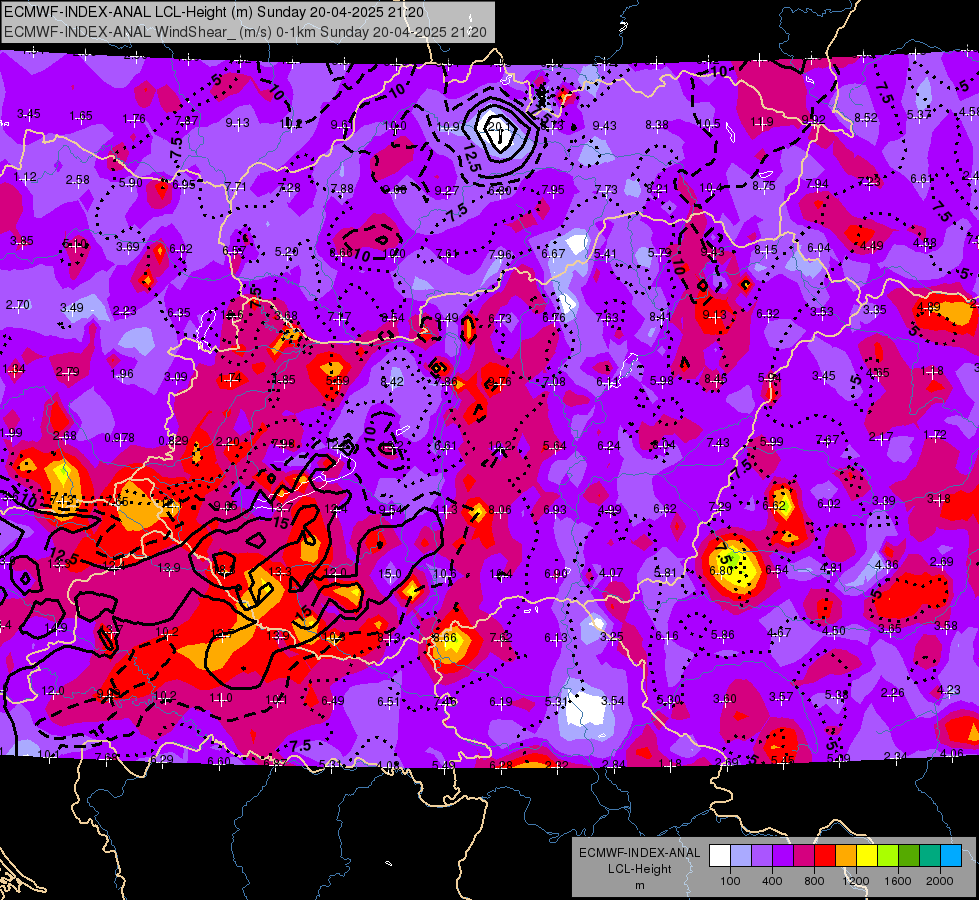Click the grid value "2.70"
Viewport: 979px width, 900px height.
pyautogui.click(x=17, y=305)
